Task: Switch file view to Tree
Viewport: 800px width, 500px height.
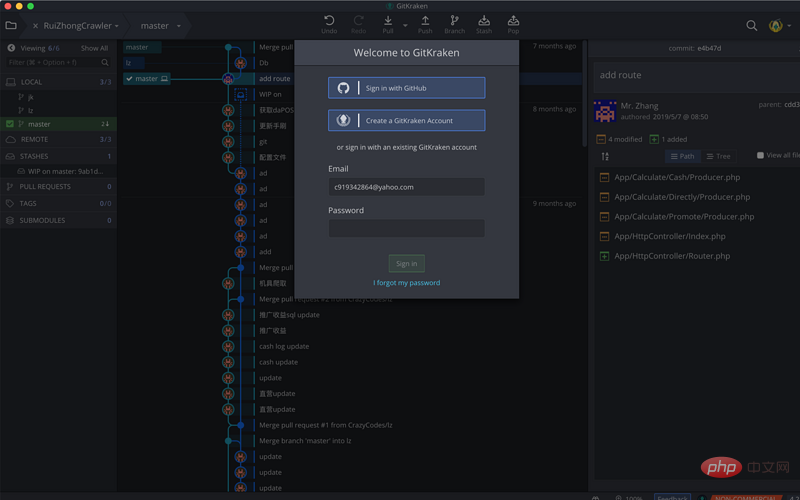Action: pos(718,156)
